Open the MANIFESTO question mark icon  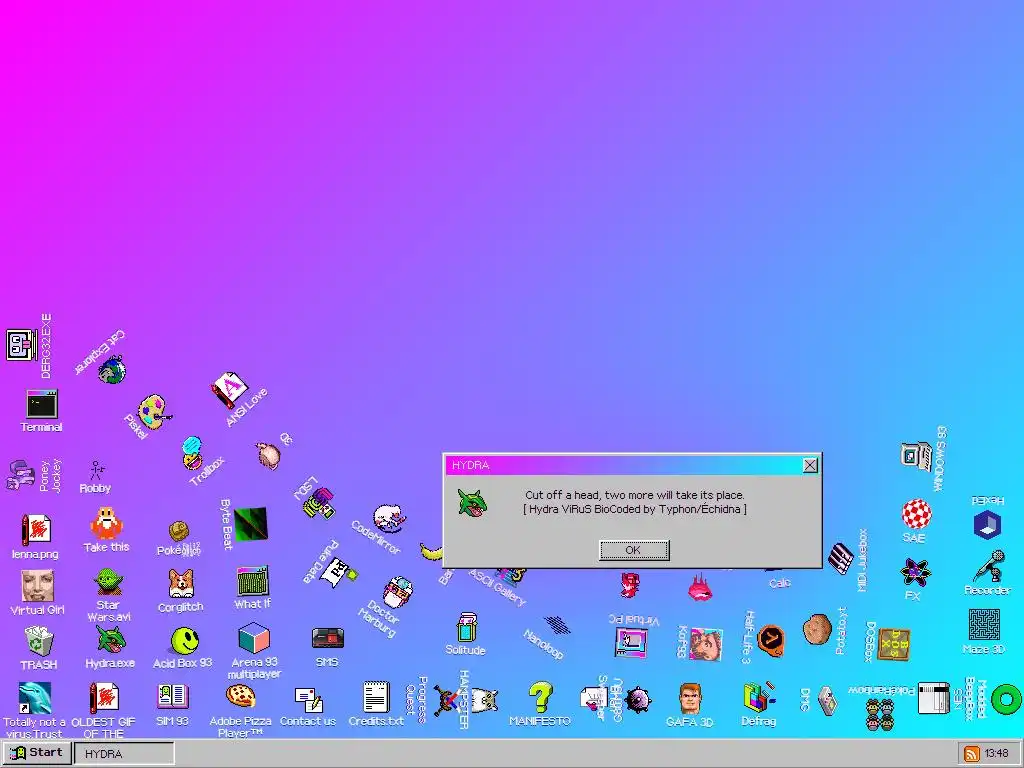pyautogui.click(x=541, y=697)
